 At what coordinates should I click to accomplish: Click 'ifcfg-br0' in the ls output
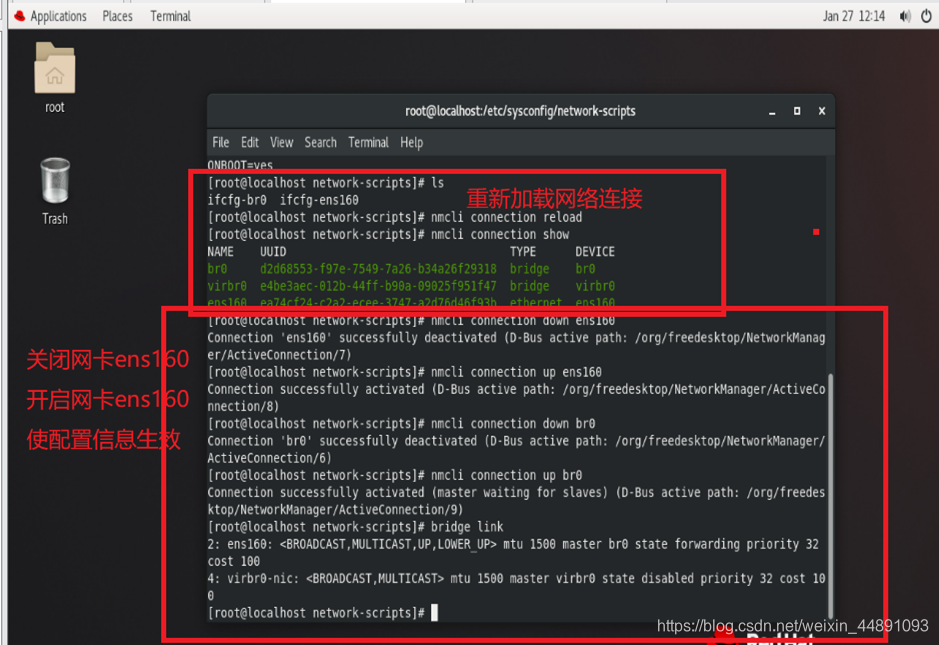(x=237, y=200)
